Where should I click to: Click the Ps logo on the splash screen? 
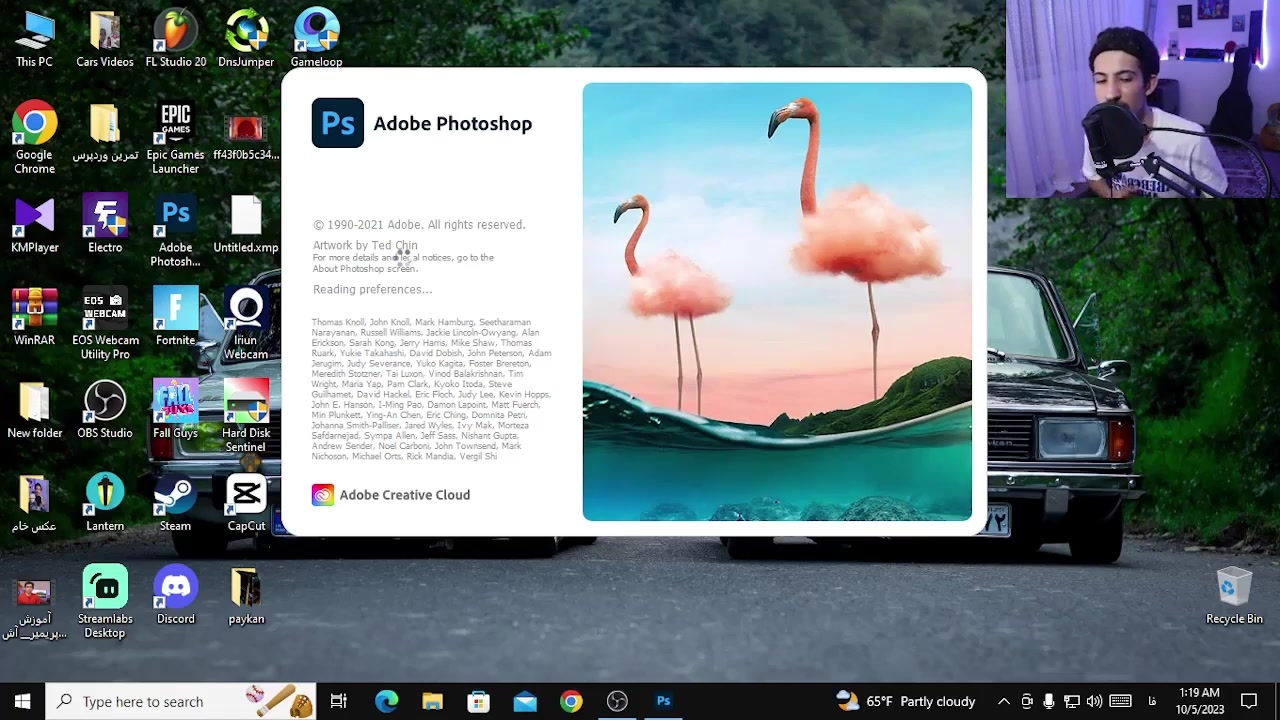tap(338, 123)
